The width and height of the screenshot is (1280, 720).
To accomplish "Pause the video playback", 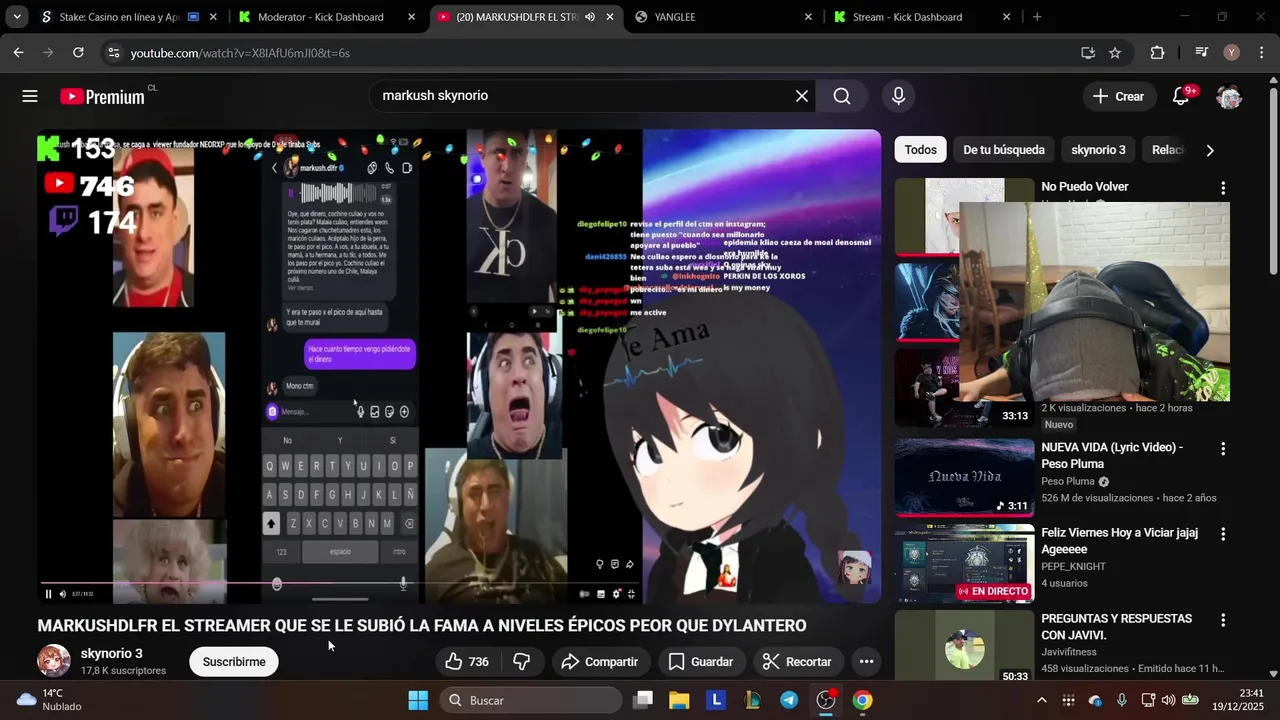I will [48, 594].
